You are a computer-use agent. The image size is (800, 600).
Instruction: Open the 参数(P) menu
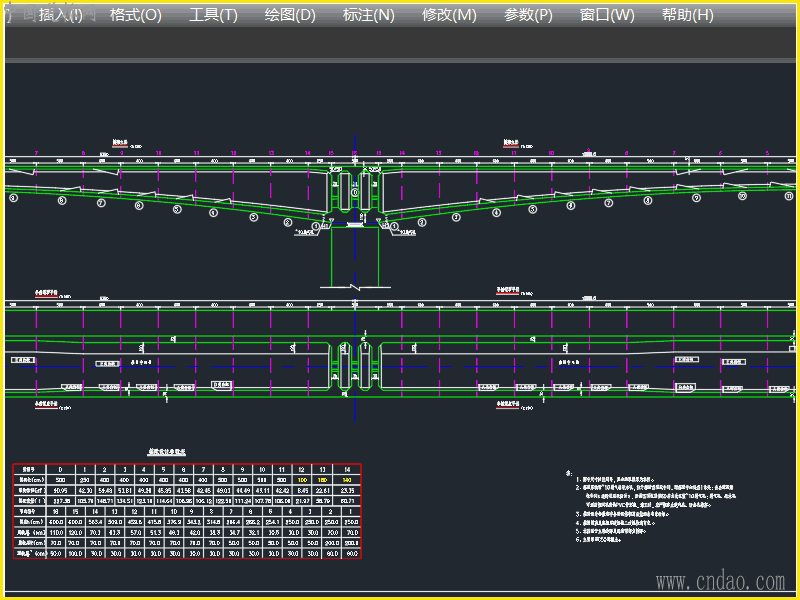[528, 15]
